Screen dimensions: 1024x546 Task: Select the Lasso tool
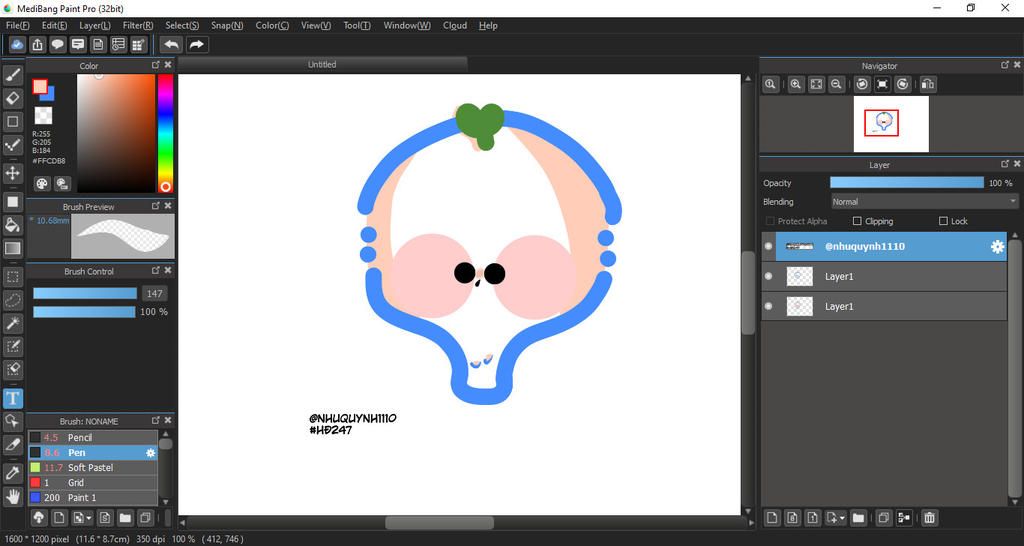pos(12,300)
